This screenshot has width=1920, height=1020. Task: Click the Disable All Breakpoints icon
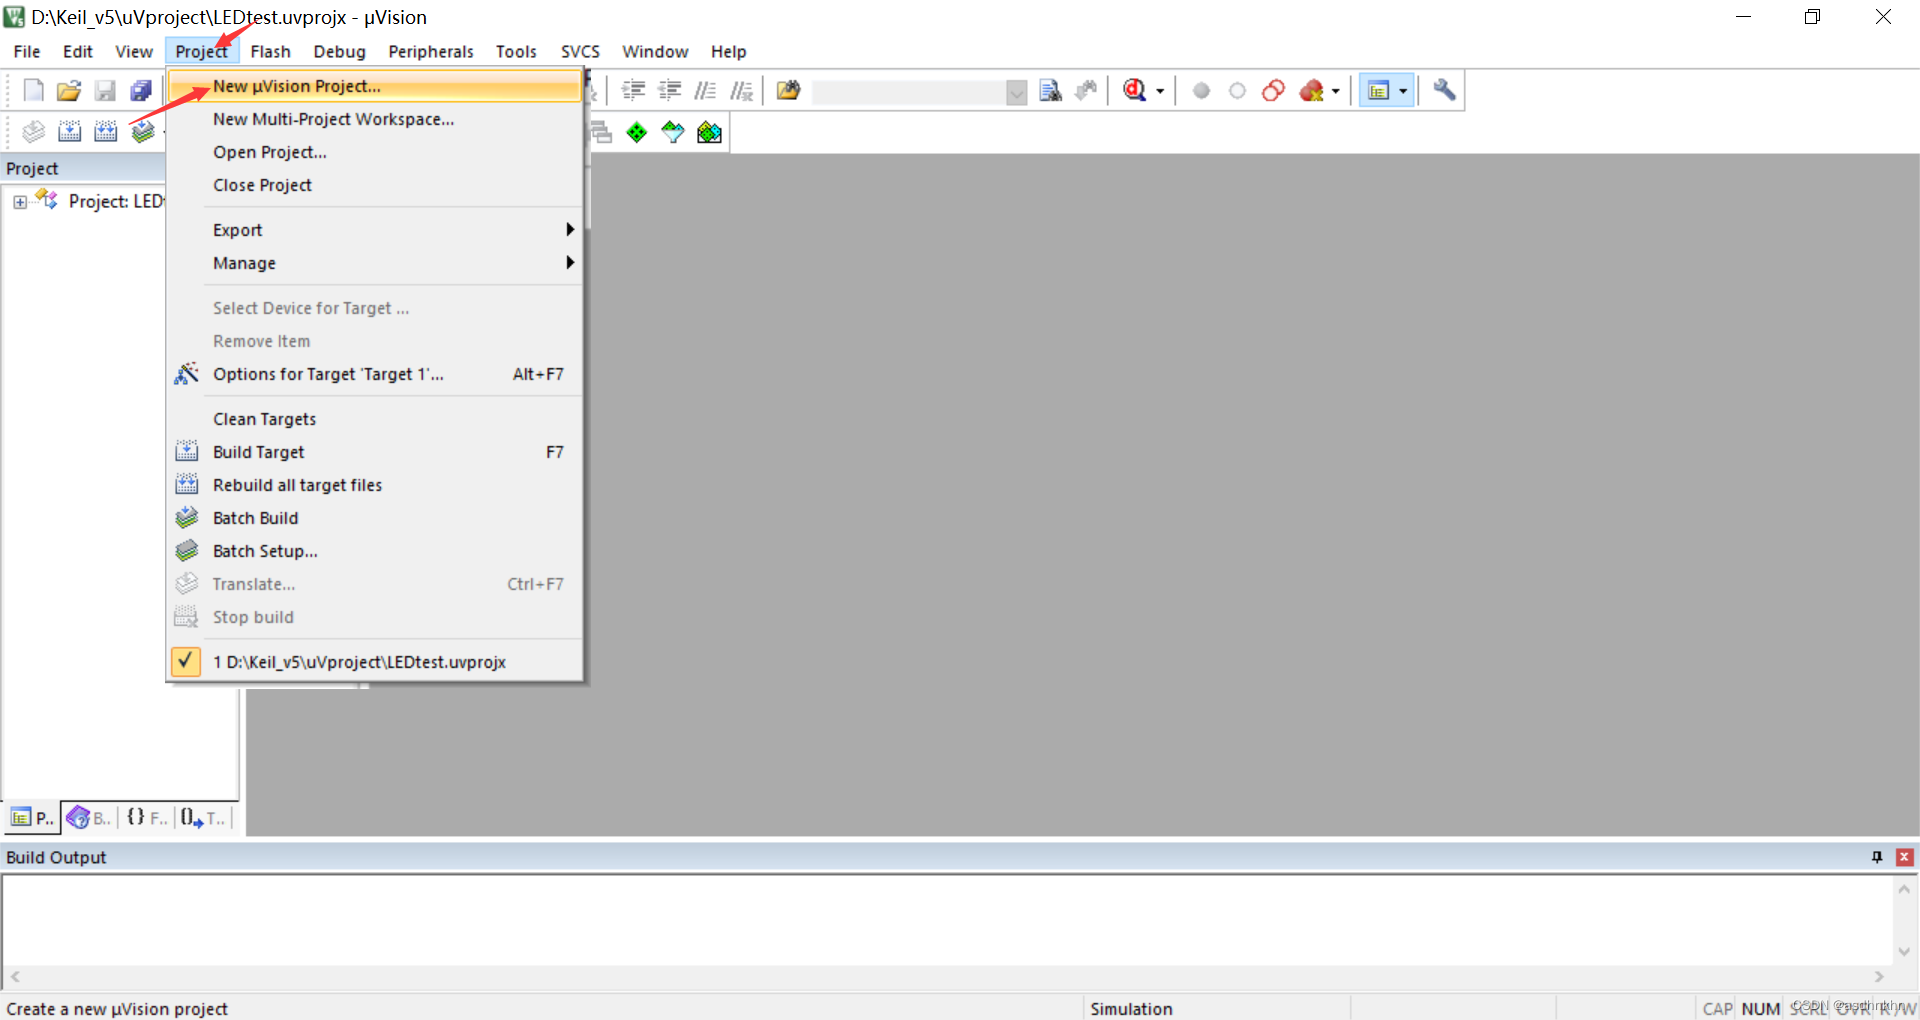[1274, 91]
